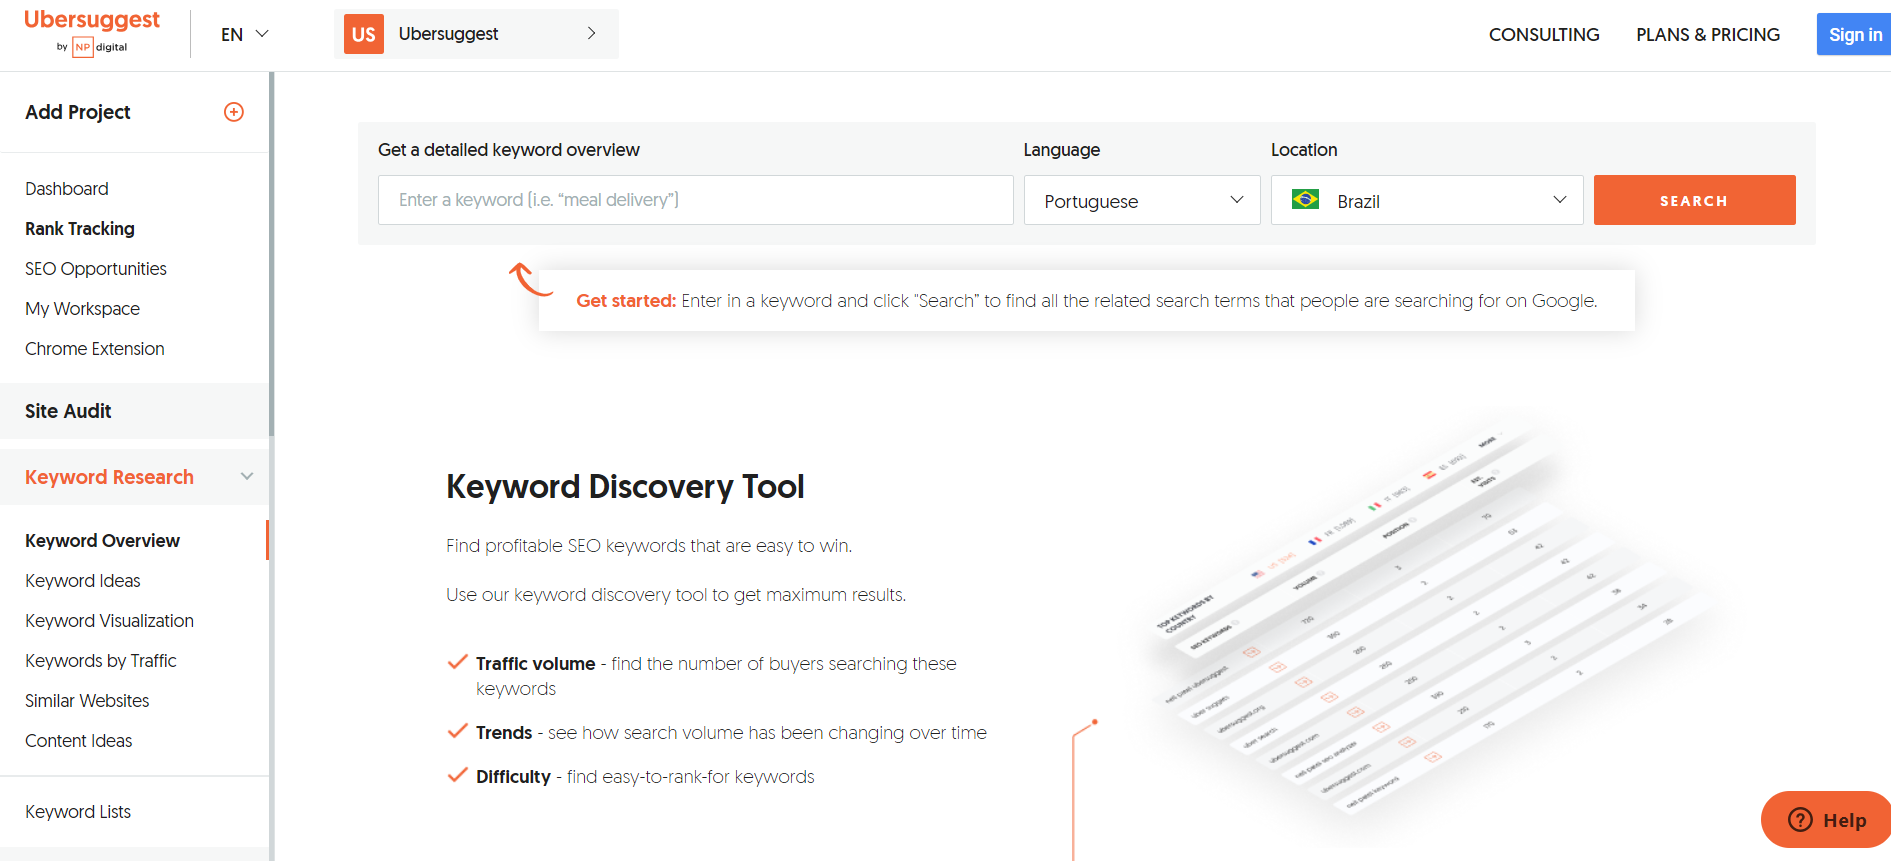The width and height of the screenshot is (1891, 861).
Task: Open the Brazil location dropdown
Action: [x=1427, y=200]
